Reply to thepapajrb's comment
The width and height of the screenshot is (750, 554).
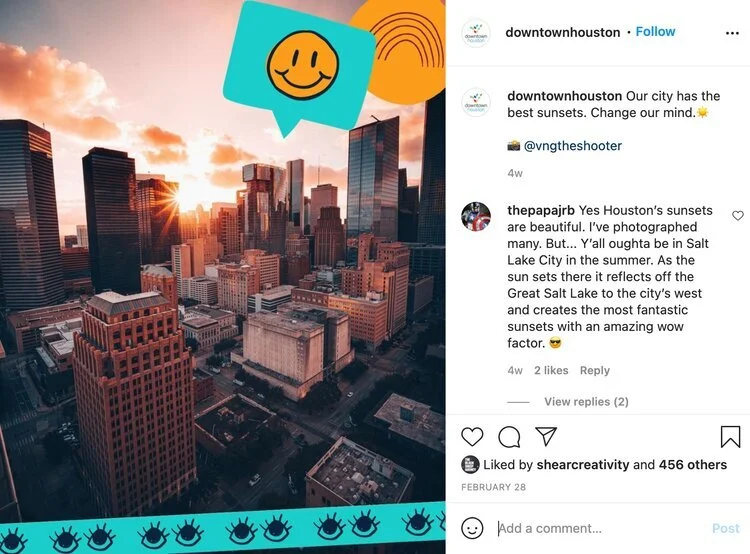(595, 370)
